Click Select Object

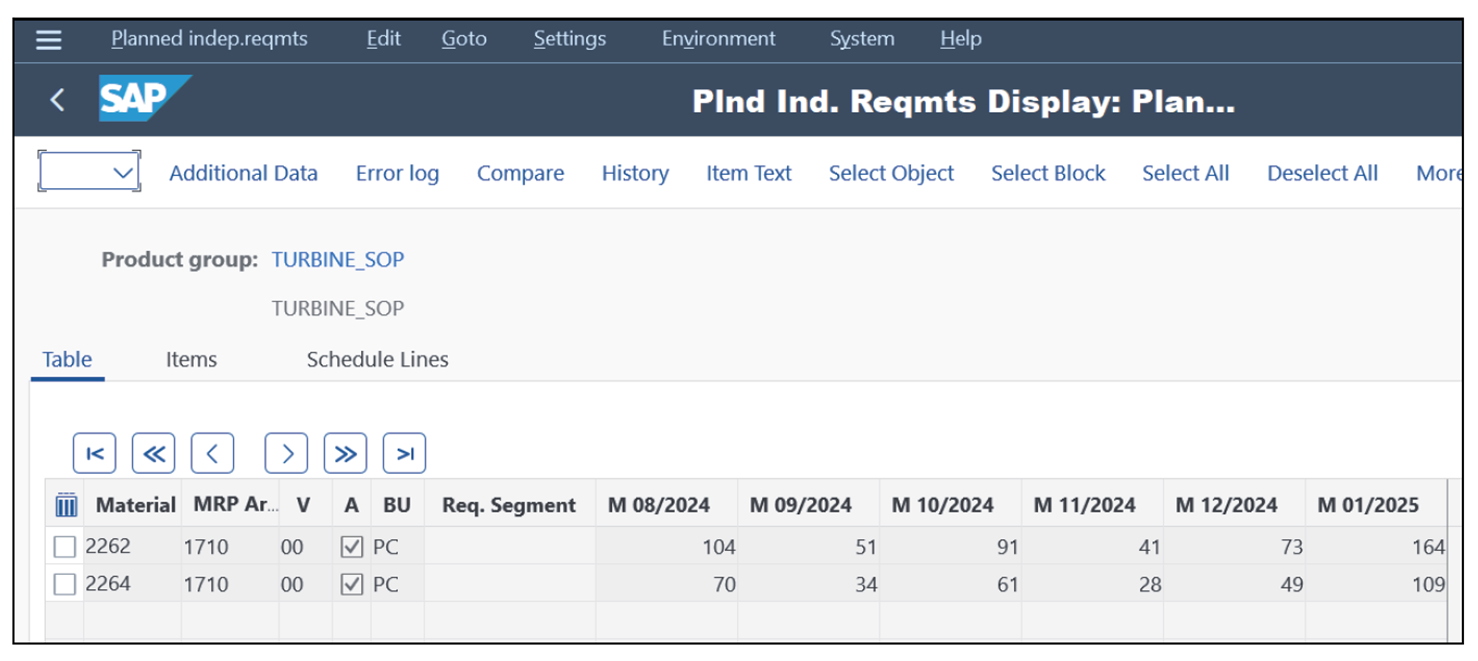coord(891,173)
